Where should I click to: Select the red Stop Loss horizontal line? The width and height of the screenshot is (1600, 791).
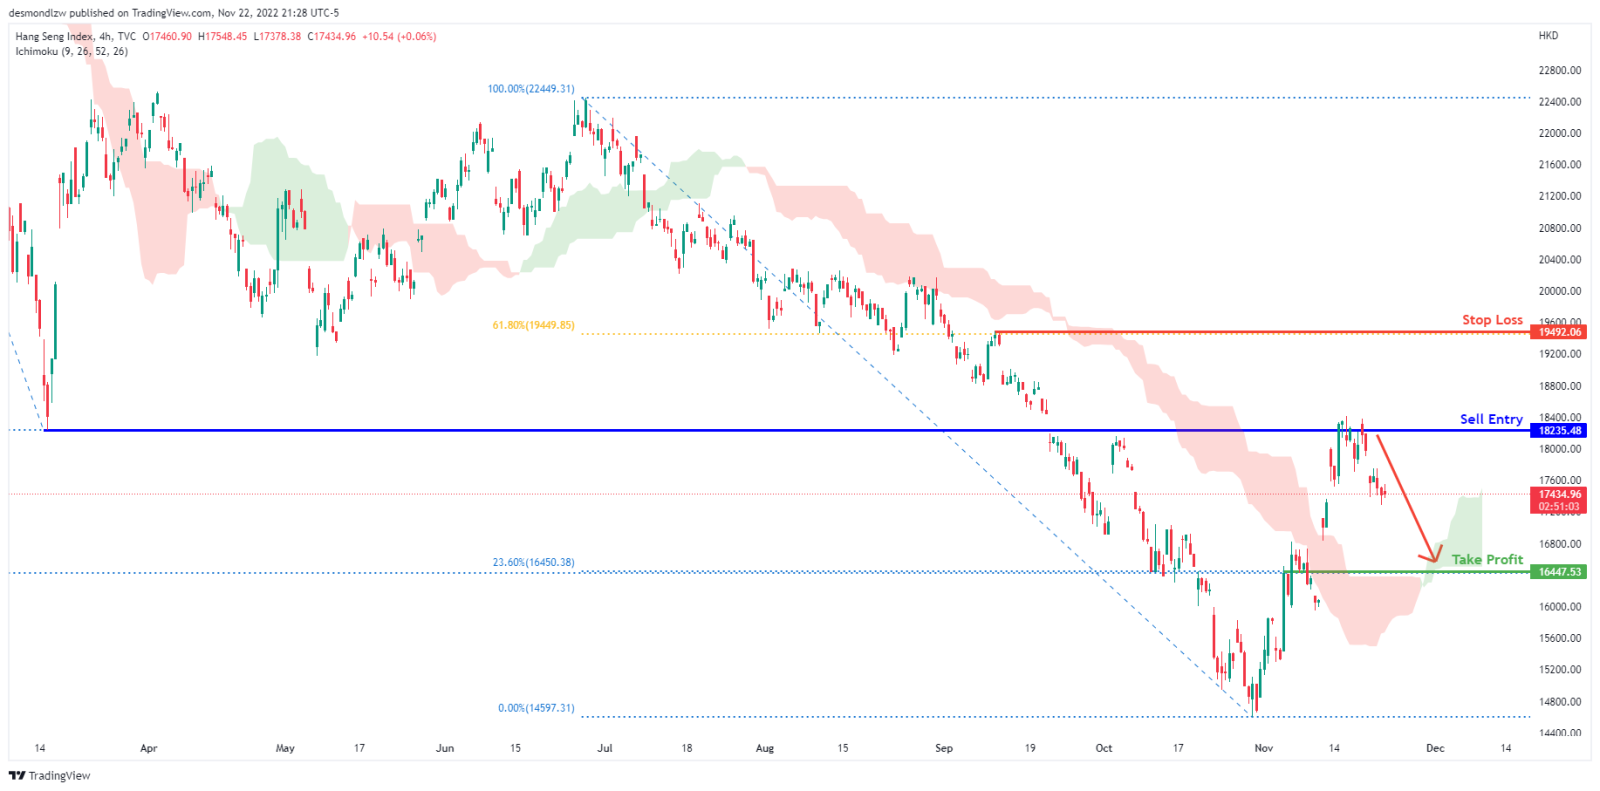(x=1263, y=332)
